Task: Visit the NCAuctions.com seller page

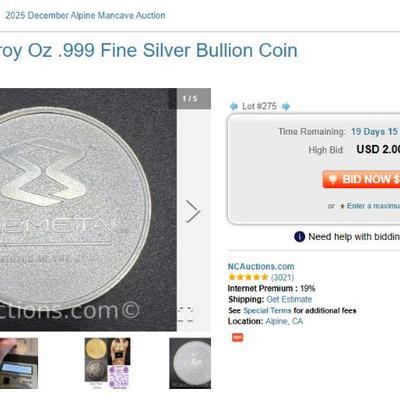Action: pyautogui.click(x=261, y=266)
